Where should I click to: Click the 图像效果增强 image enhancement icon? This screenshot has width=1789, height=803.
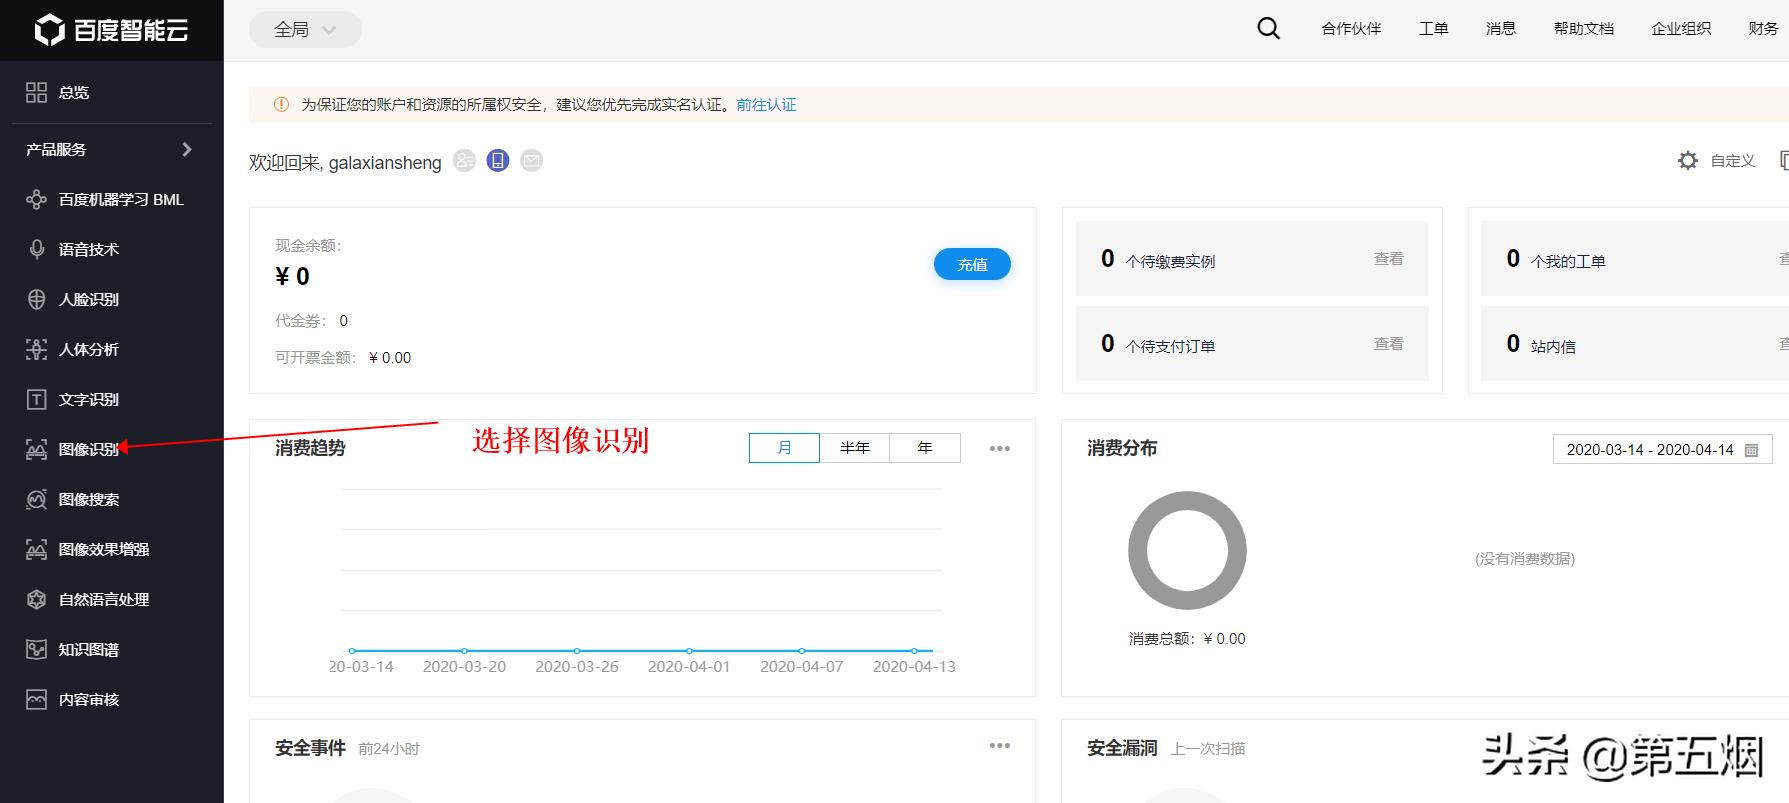tap(36, 549)
